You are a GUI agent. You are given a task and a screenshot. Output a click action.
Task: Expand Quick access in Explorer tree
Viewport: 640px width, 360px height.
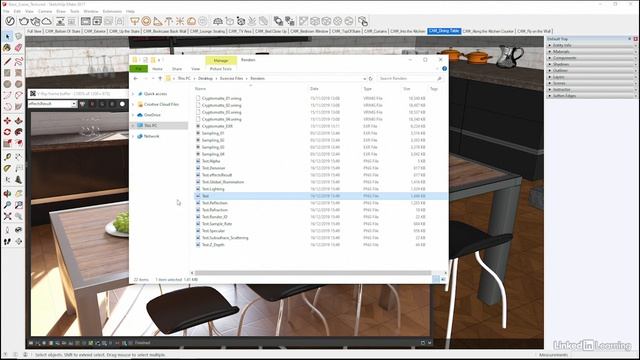click(x=133, y=94)
